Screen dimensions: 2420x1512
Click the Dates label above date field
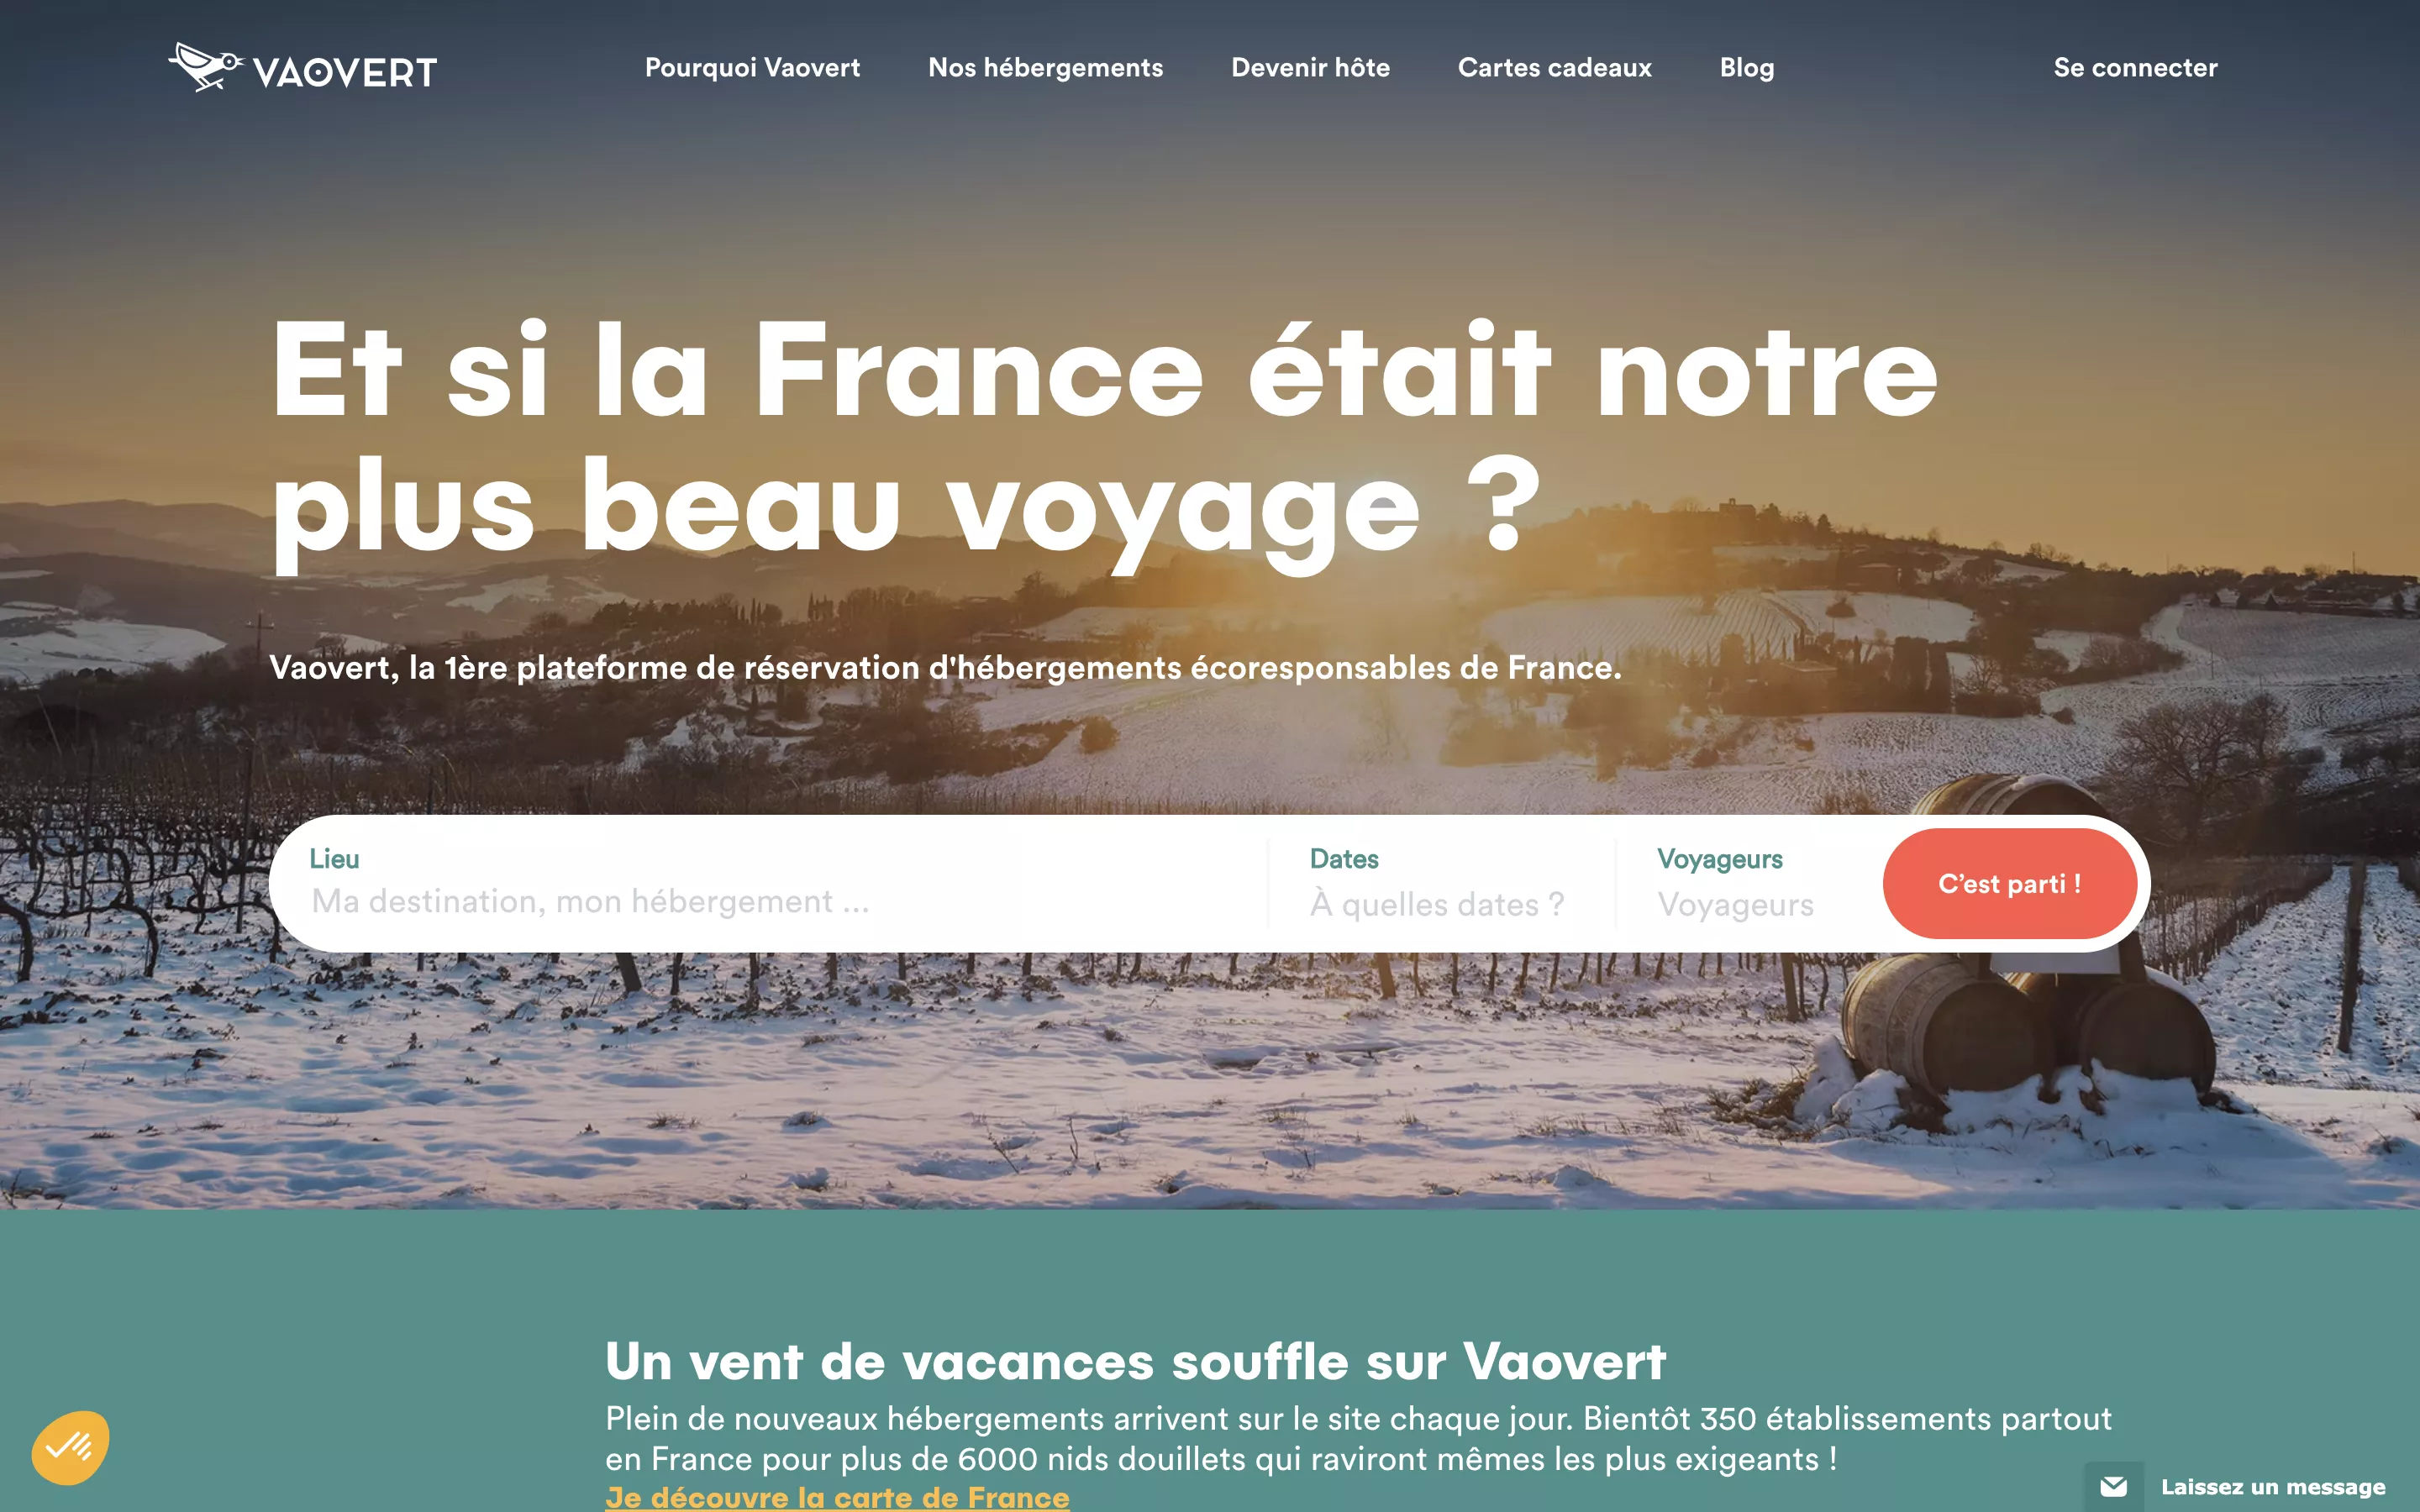1344,859
